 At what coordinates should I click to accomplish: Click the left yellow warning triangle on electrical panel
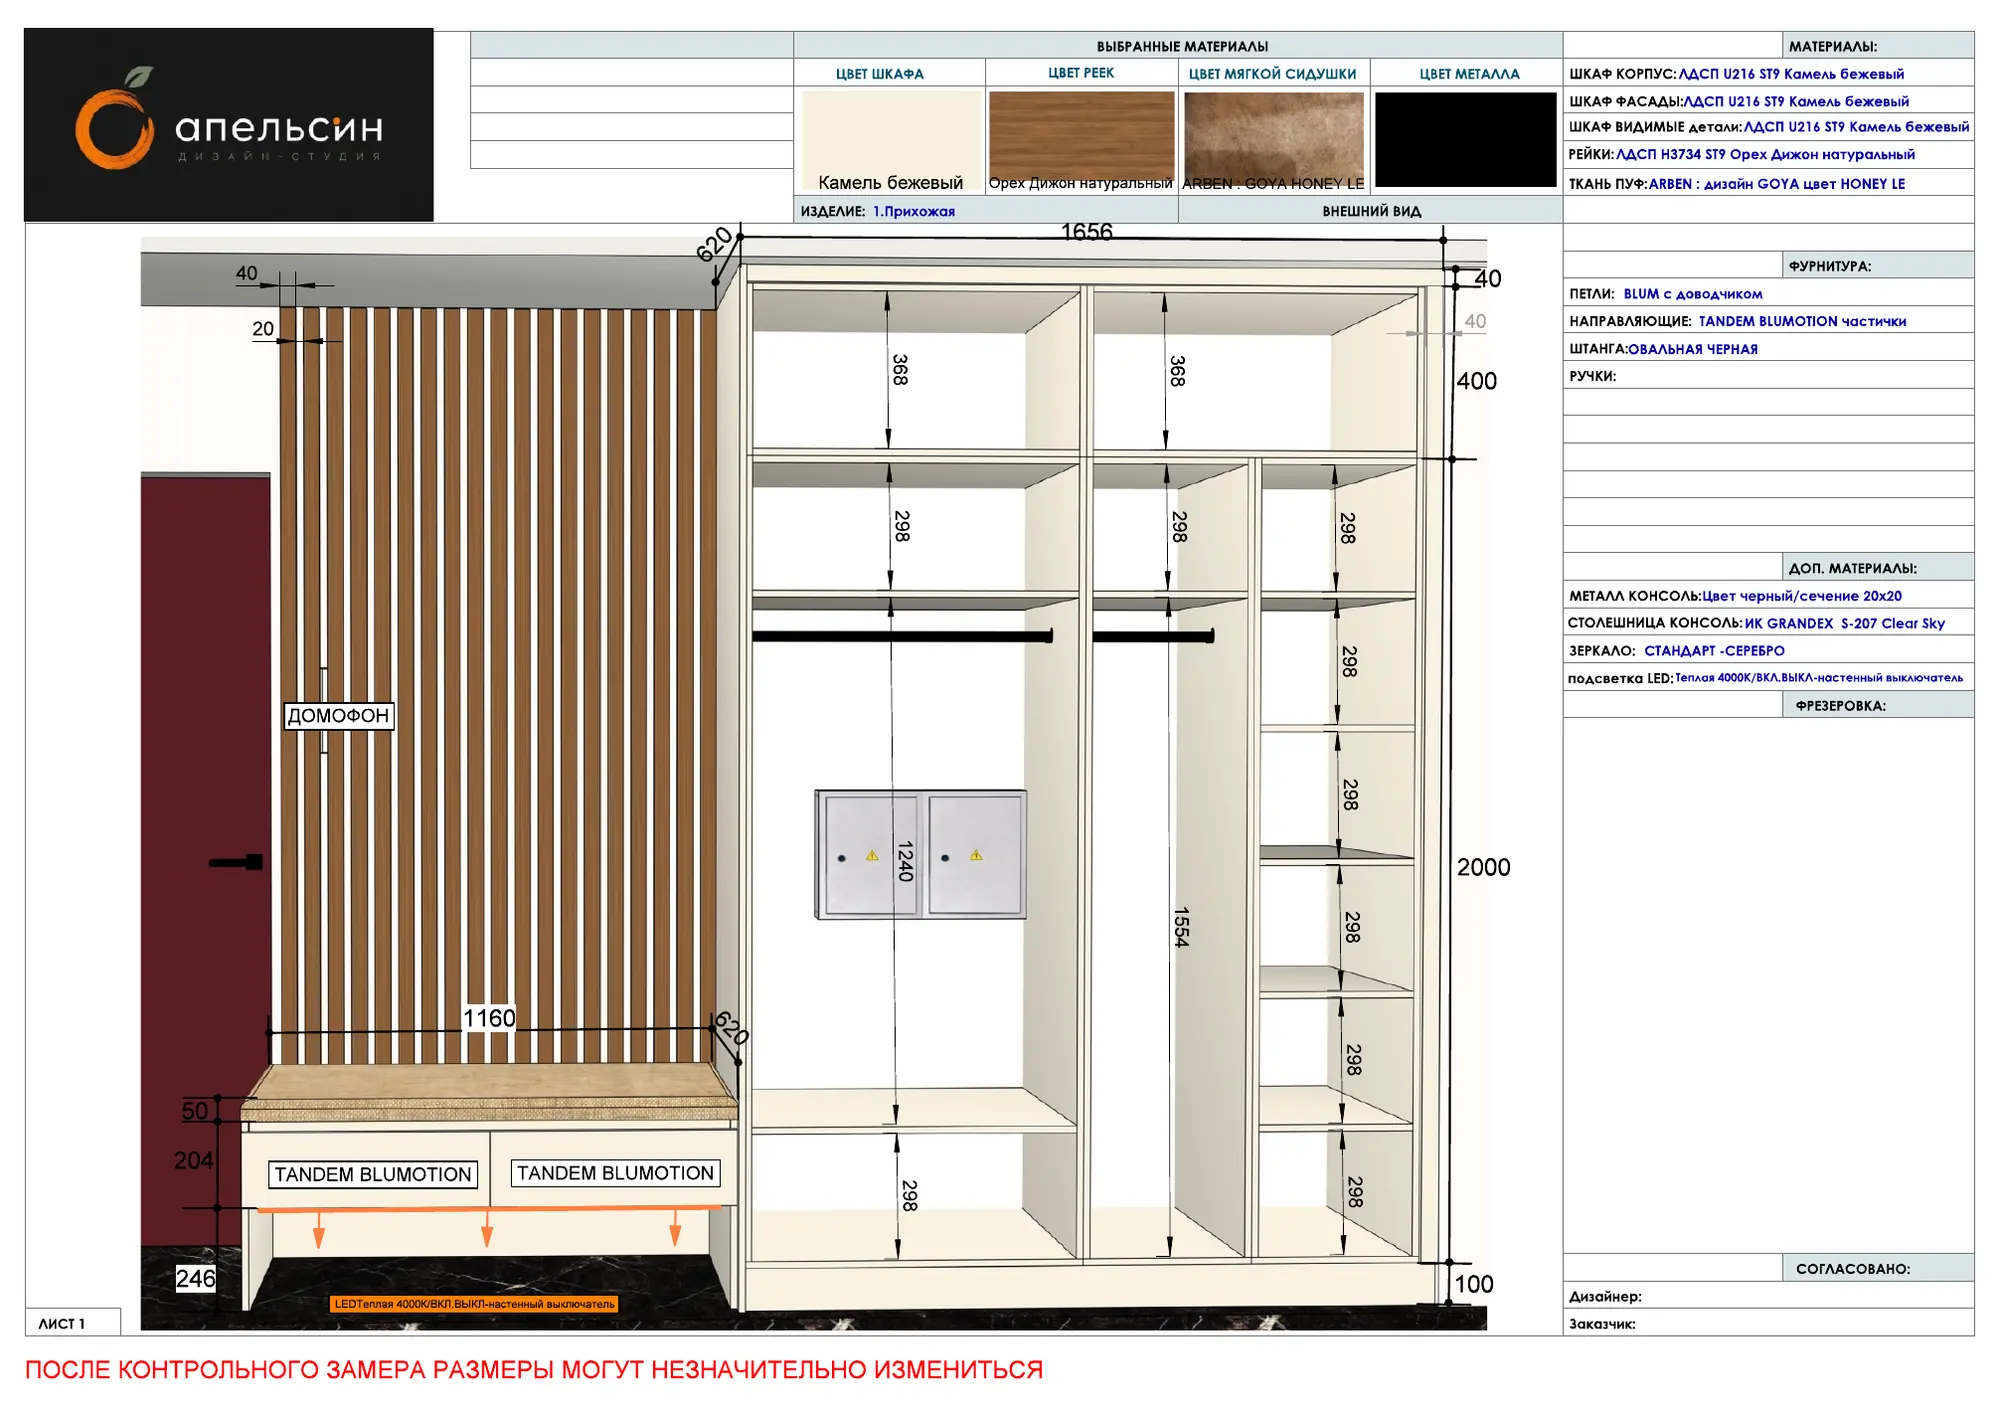(872, 856)
